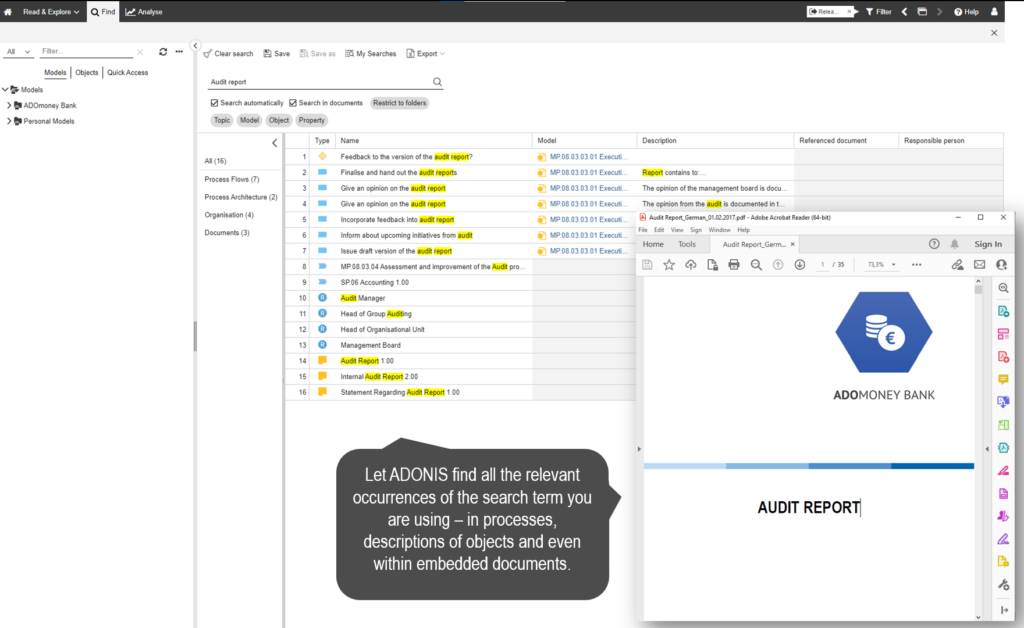Disable the Search automatically checkbox
Screen dimensions: 1024x628
213,102
